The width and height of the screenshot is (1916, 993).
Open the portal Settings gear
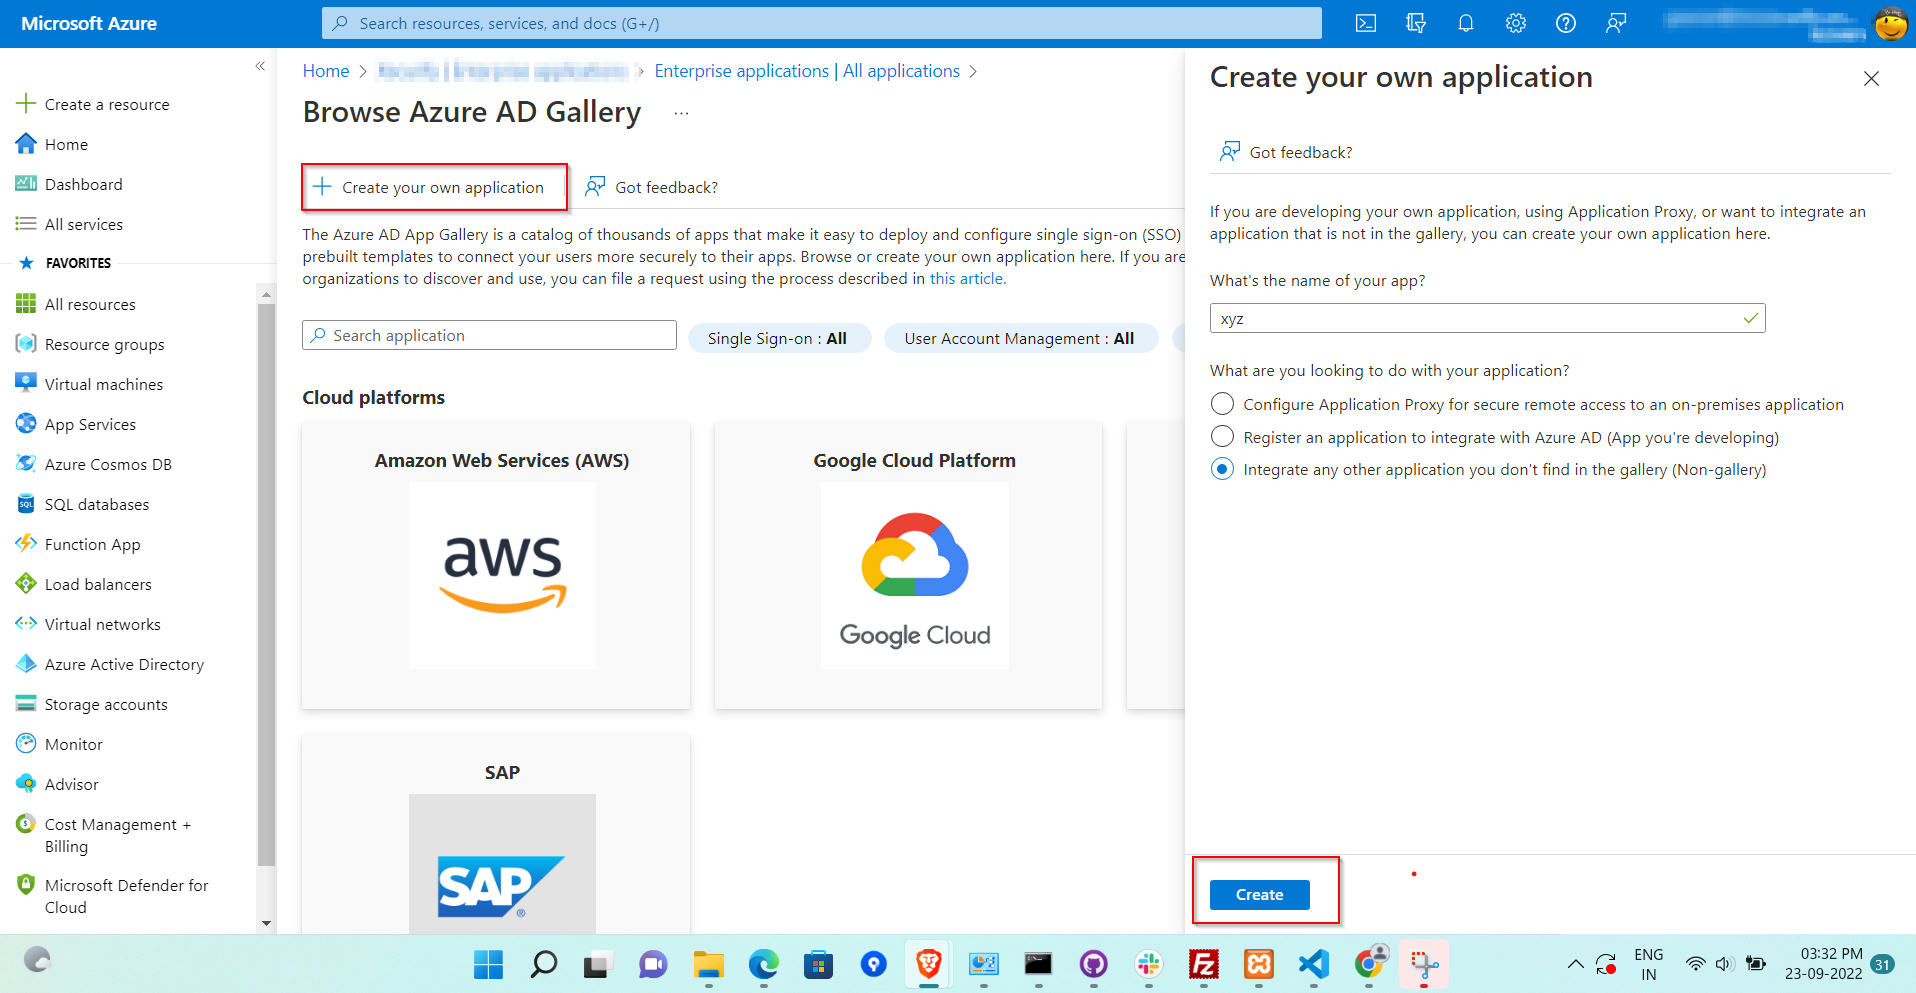tap(1515, 22)
